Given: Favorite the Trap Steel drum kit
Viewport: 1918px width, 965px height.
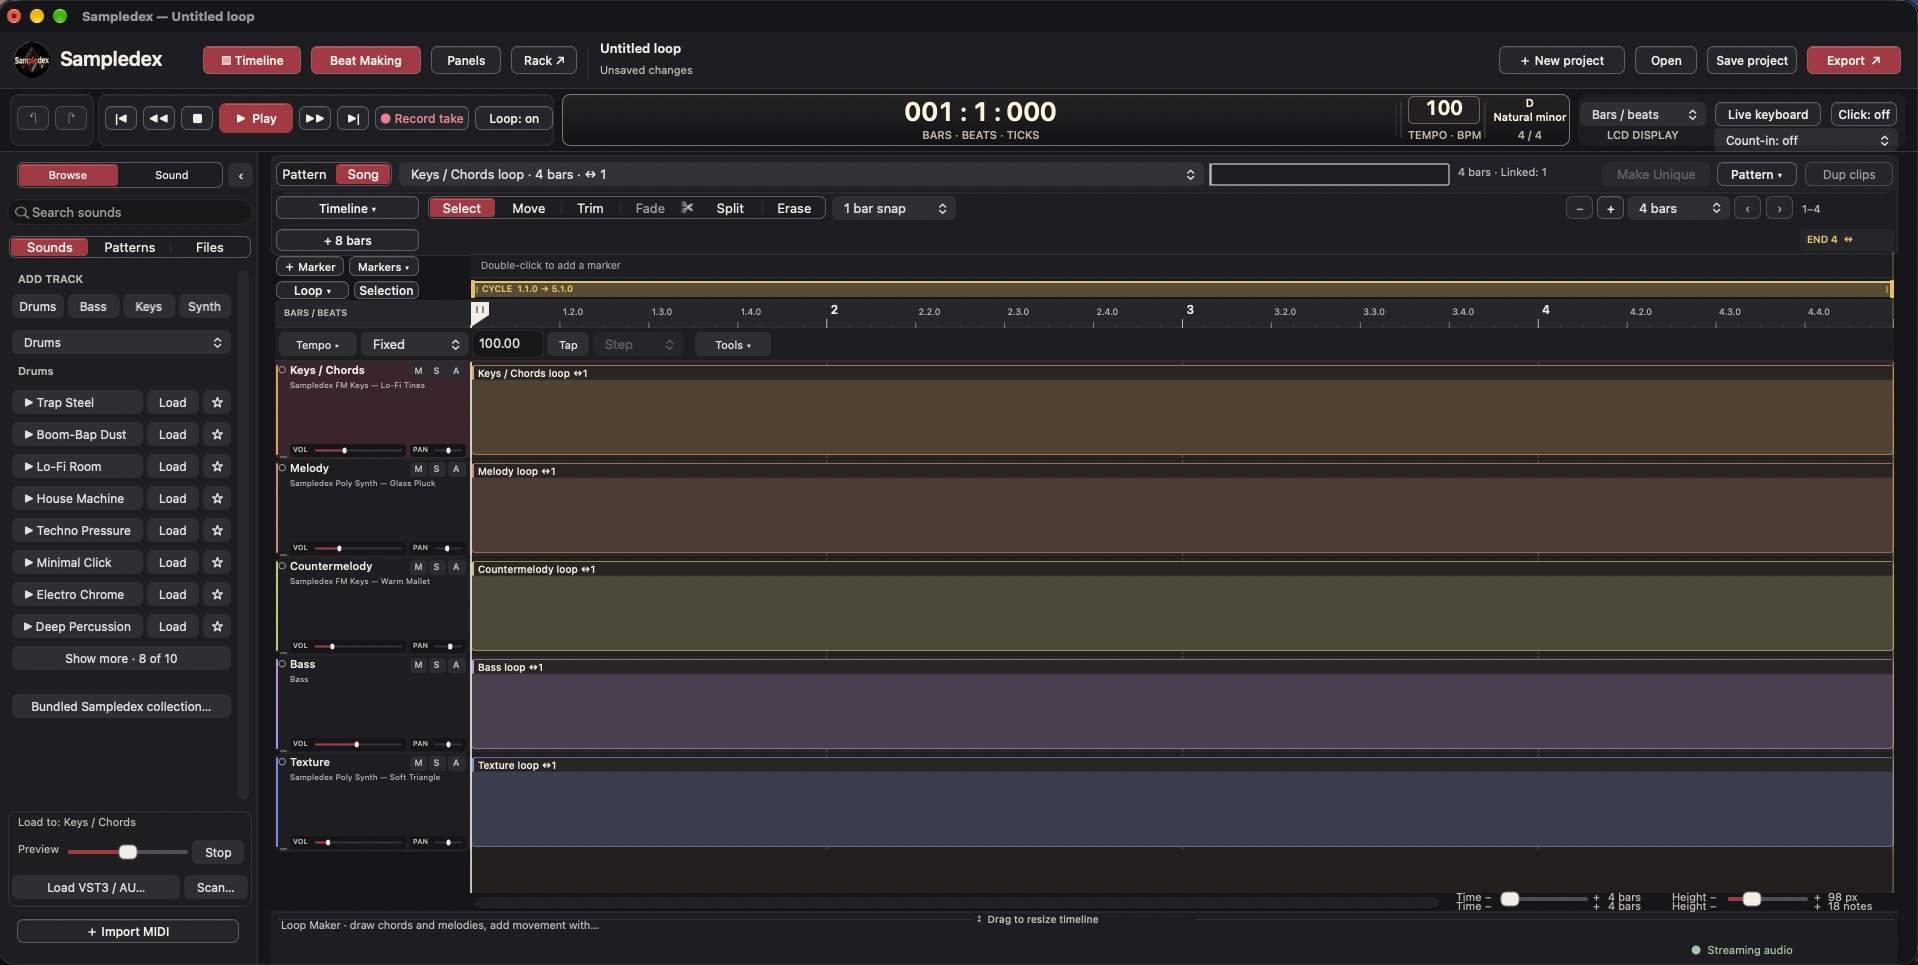Looking at the screenshot, I should (x=217, y=402).
